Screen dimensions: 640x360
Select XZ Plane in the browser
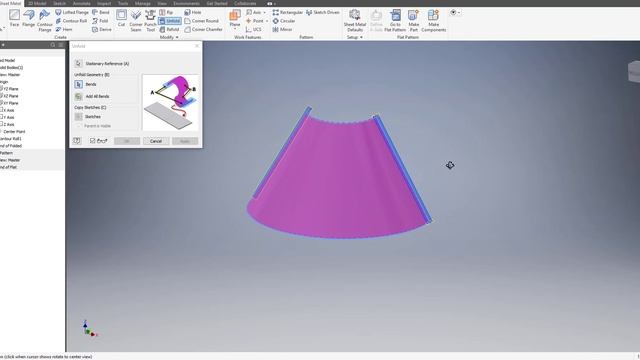pos(10,96)
